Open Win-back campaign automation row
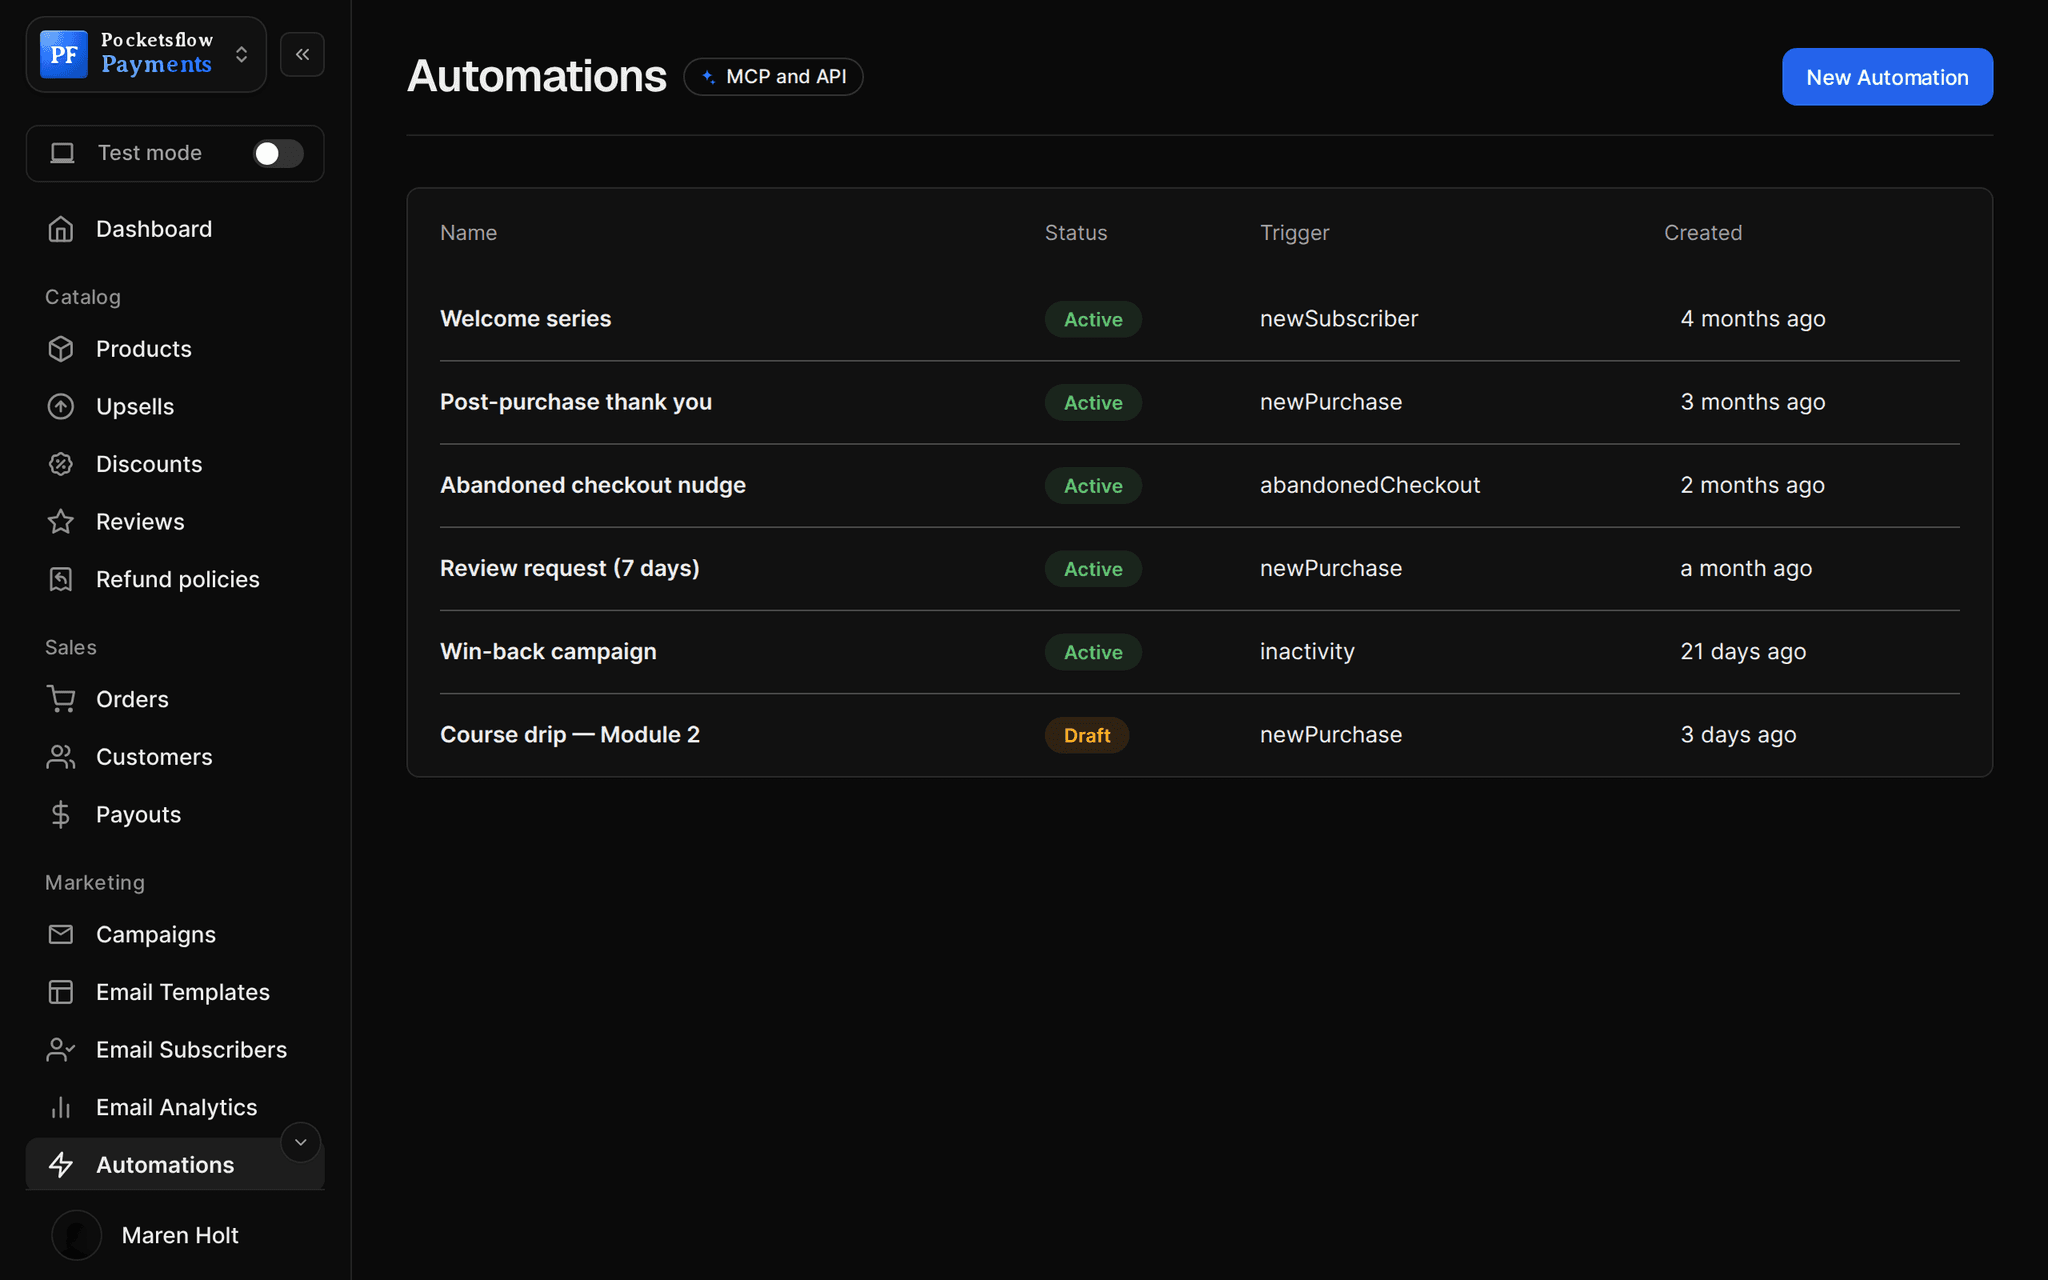The width and height of the screenshot is (2048, 1280). [x=1199, y=651]
